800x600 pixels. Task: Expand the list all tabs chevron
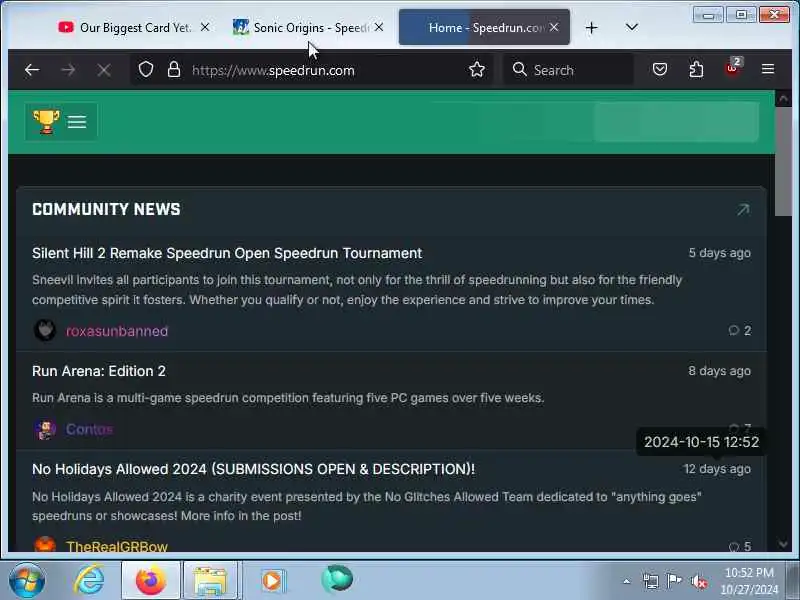tap(632, 27)
